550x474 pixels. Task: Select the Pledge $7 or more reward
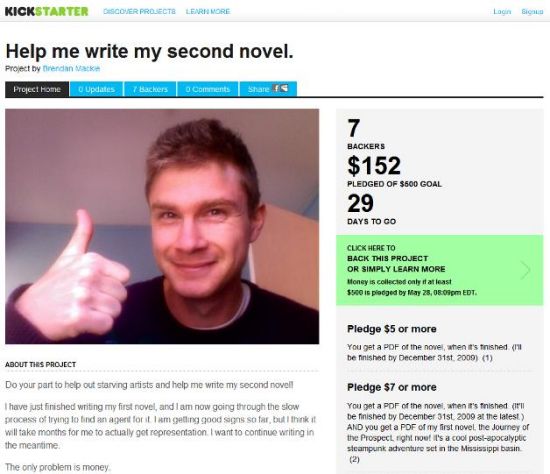(x=392, y=387)
